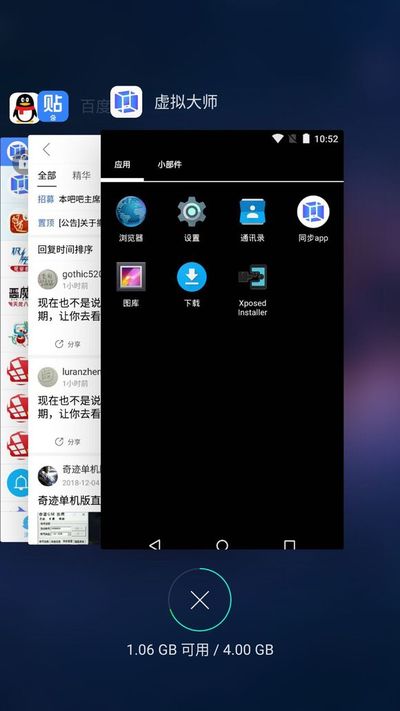This screenshot has width=400, height=711.
Task: Launch Xposed Installer app
Action: [x=252, y=277]
